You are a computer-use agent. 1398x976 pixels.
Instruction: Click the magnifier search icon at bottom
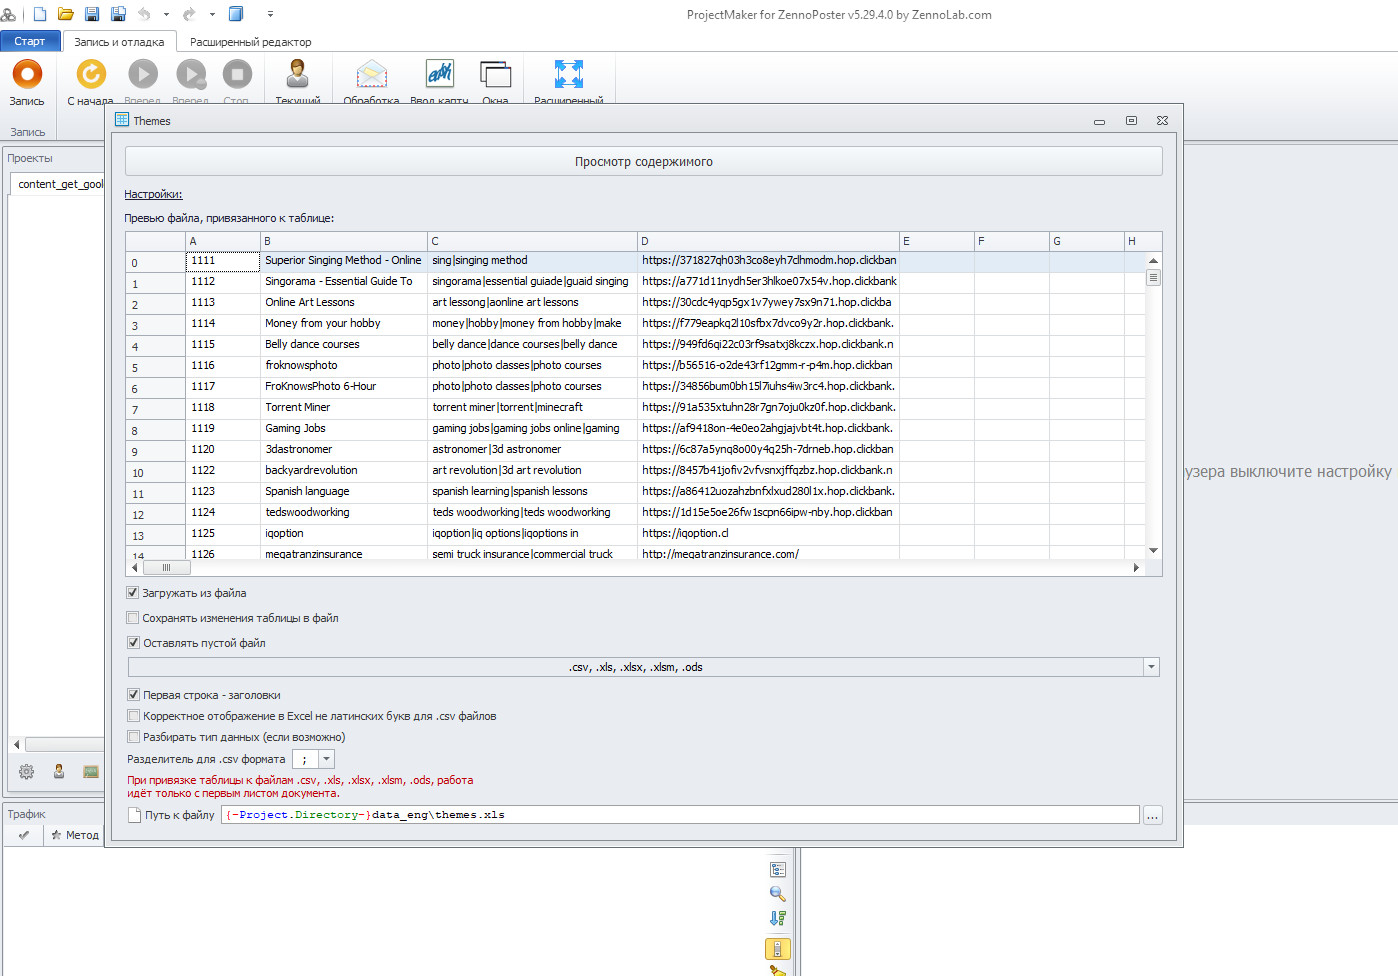777,894
